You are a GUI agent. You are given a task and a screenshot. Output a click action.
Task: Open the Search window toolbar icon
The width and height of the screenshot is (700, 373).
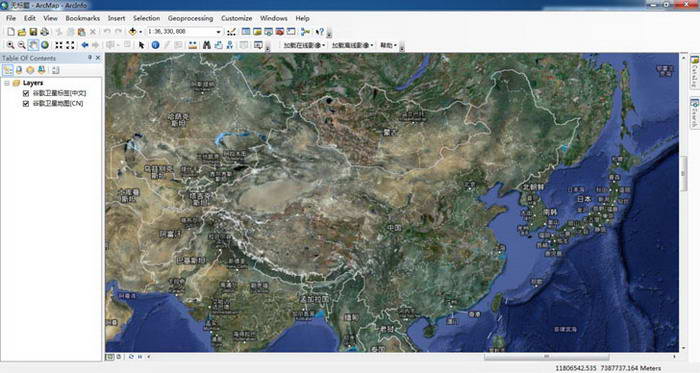point(268,32)
